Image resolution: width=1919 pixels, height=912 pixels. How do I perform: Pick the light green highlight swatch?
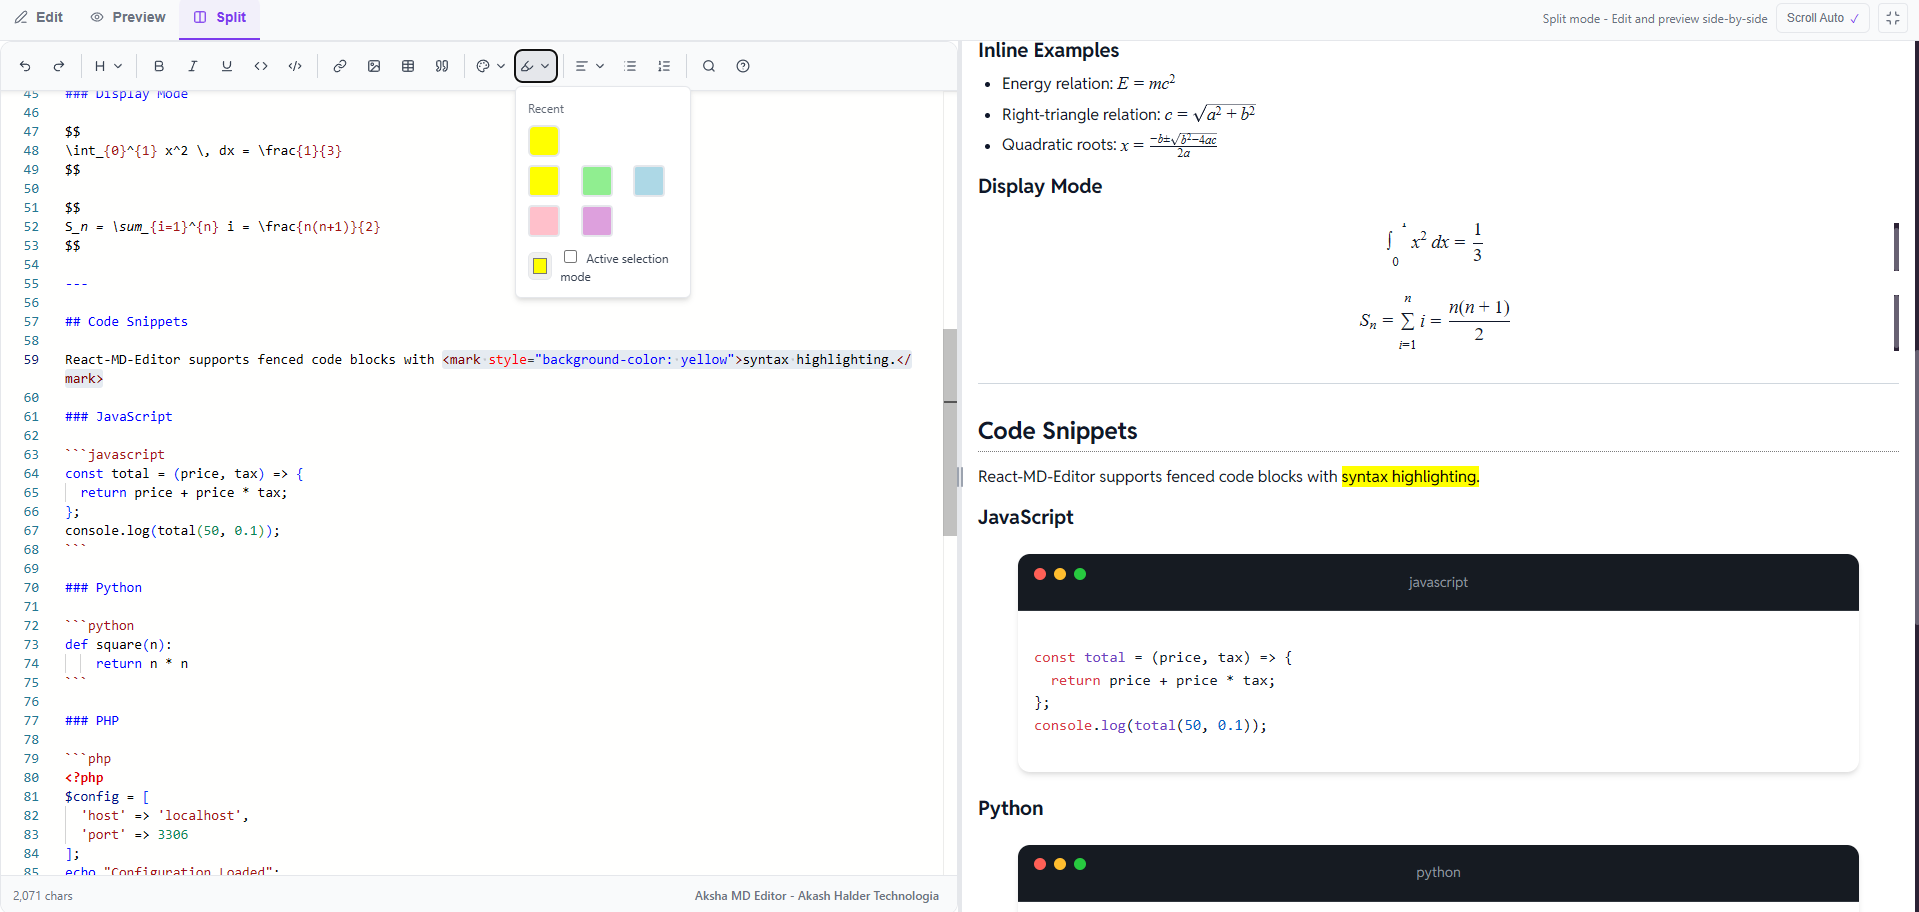pos(597,181)
